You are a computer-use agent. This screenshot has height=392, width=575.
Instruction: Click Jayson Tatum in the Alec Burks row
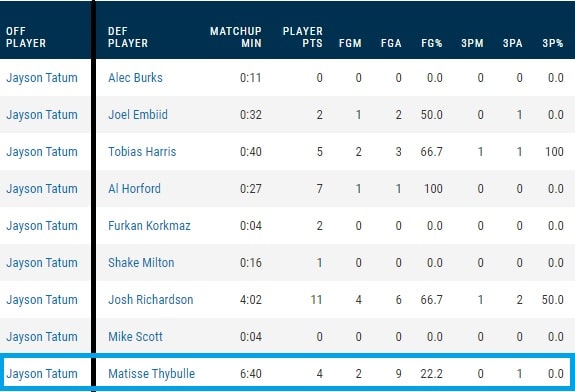click(42, 78)
